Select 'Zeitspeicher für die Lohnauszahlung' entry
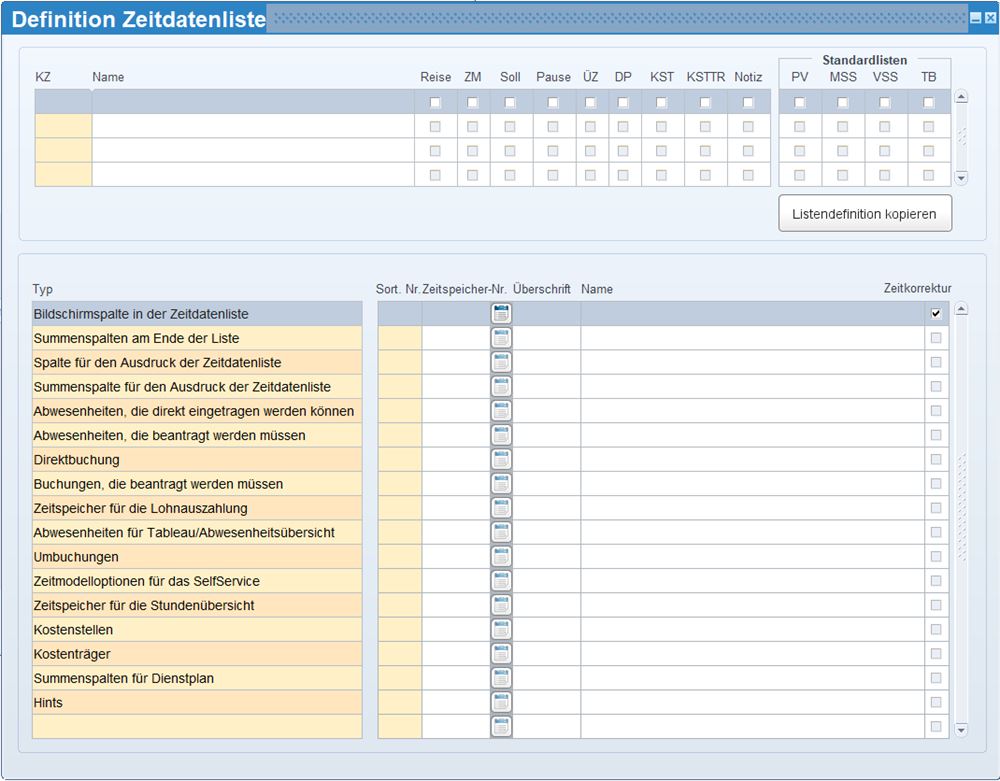1000x781 pixels. click(197, 507)
